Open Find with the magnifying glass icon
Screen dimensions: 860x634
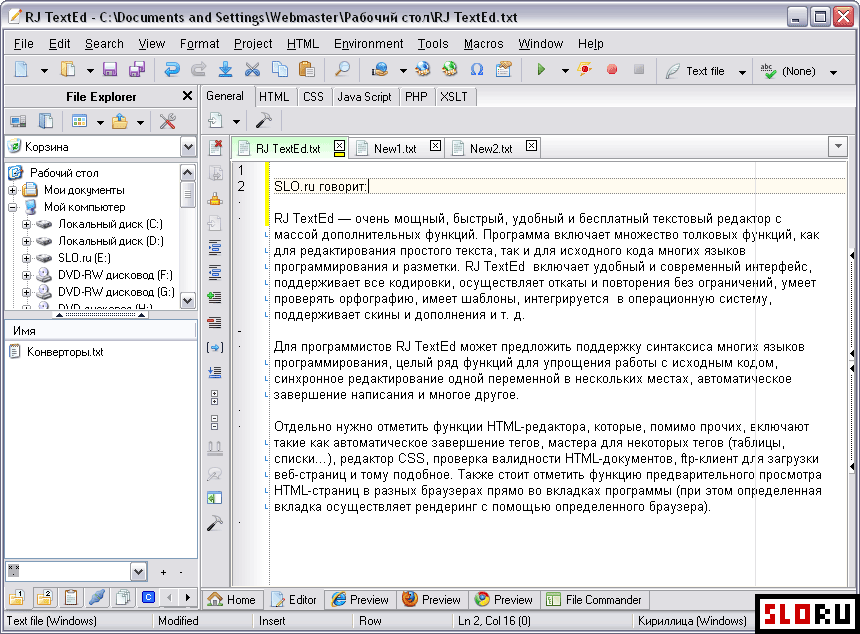pyautogui.click(x=342, y=70)
